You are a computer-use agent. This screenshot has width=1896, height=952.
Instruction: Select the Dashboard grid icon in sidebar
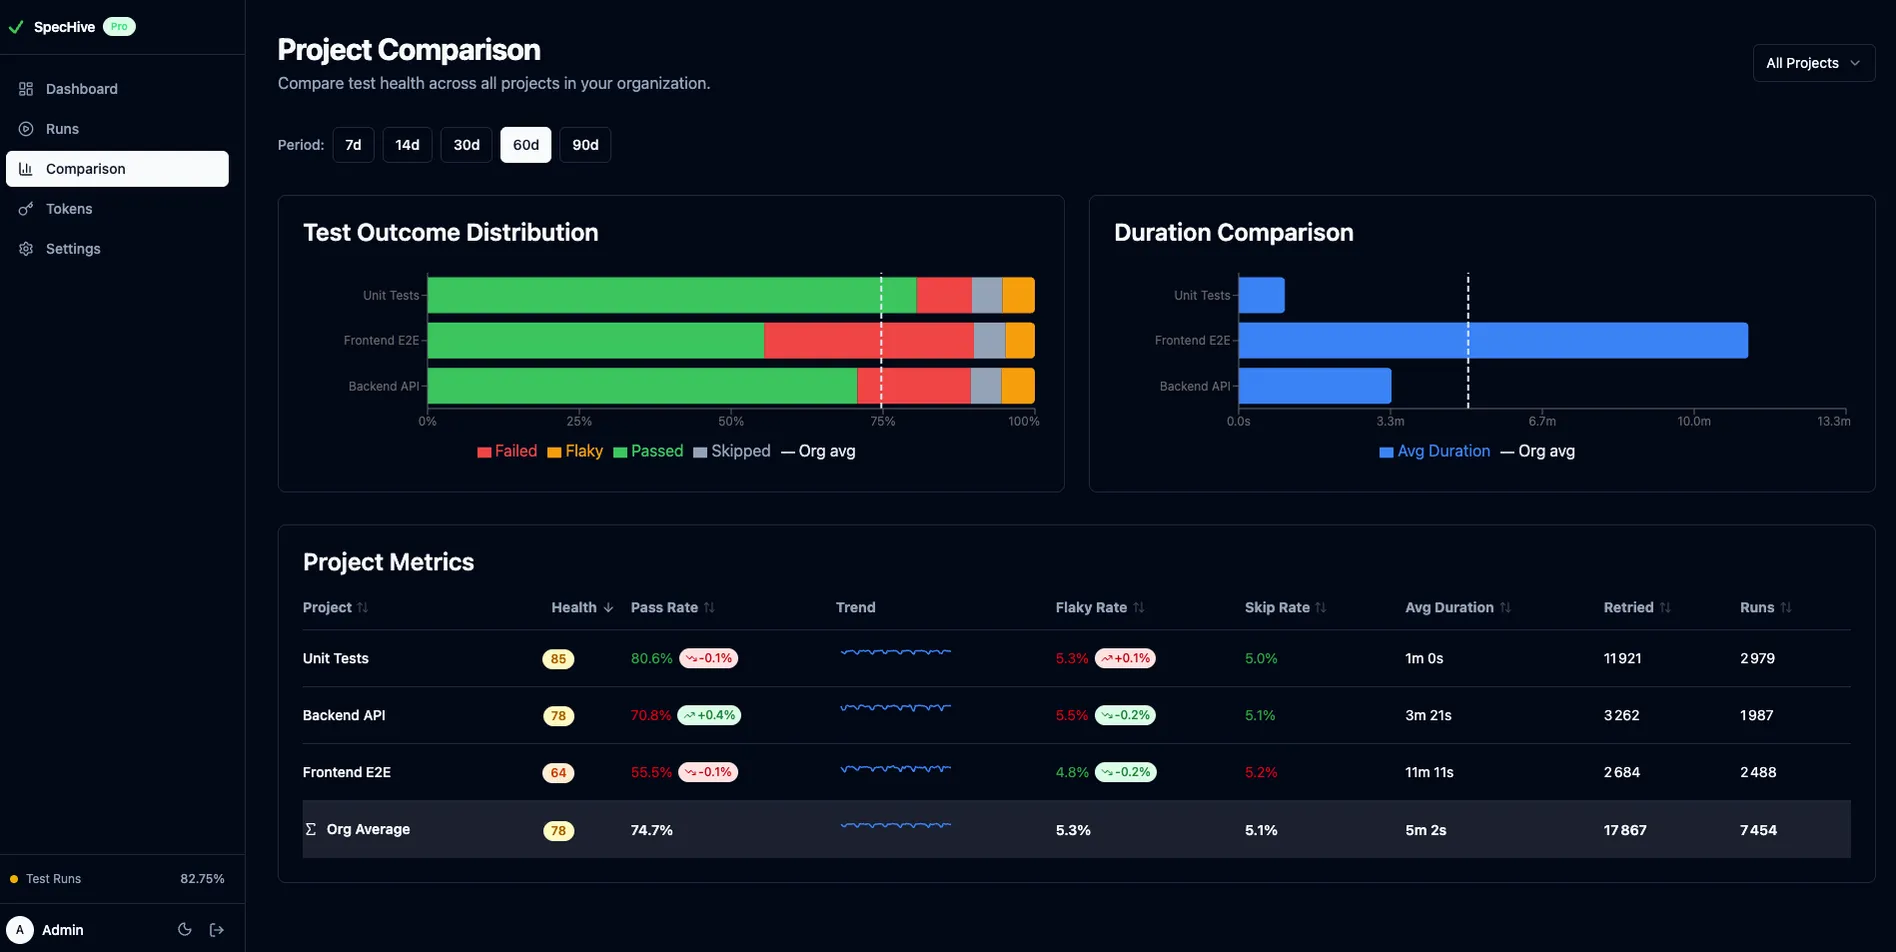[x=25, y=89]
